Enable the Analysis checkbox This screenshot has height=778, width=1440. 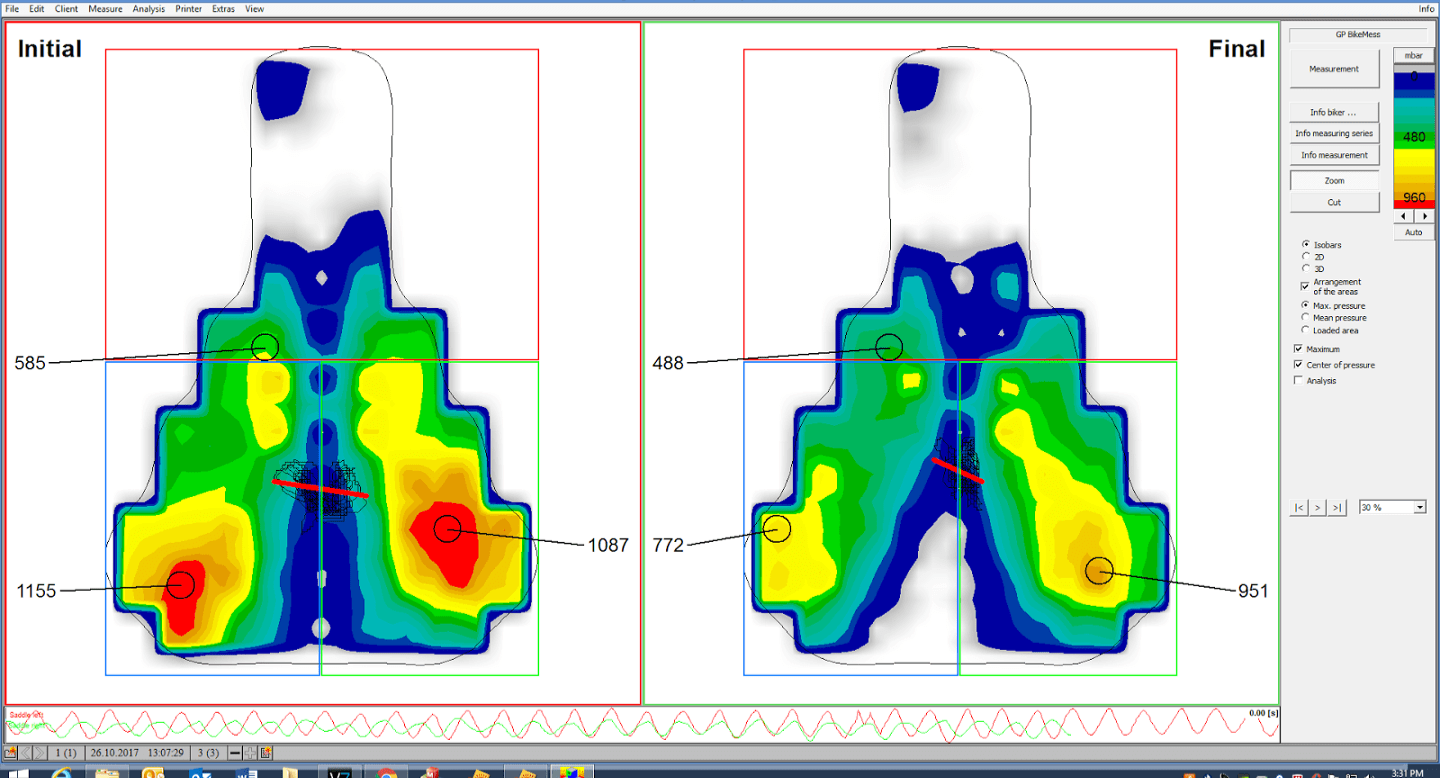coord(1299,381)
